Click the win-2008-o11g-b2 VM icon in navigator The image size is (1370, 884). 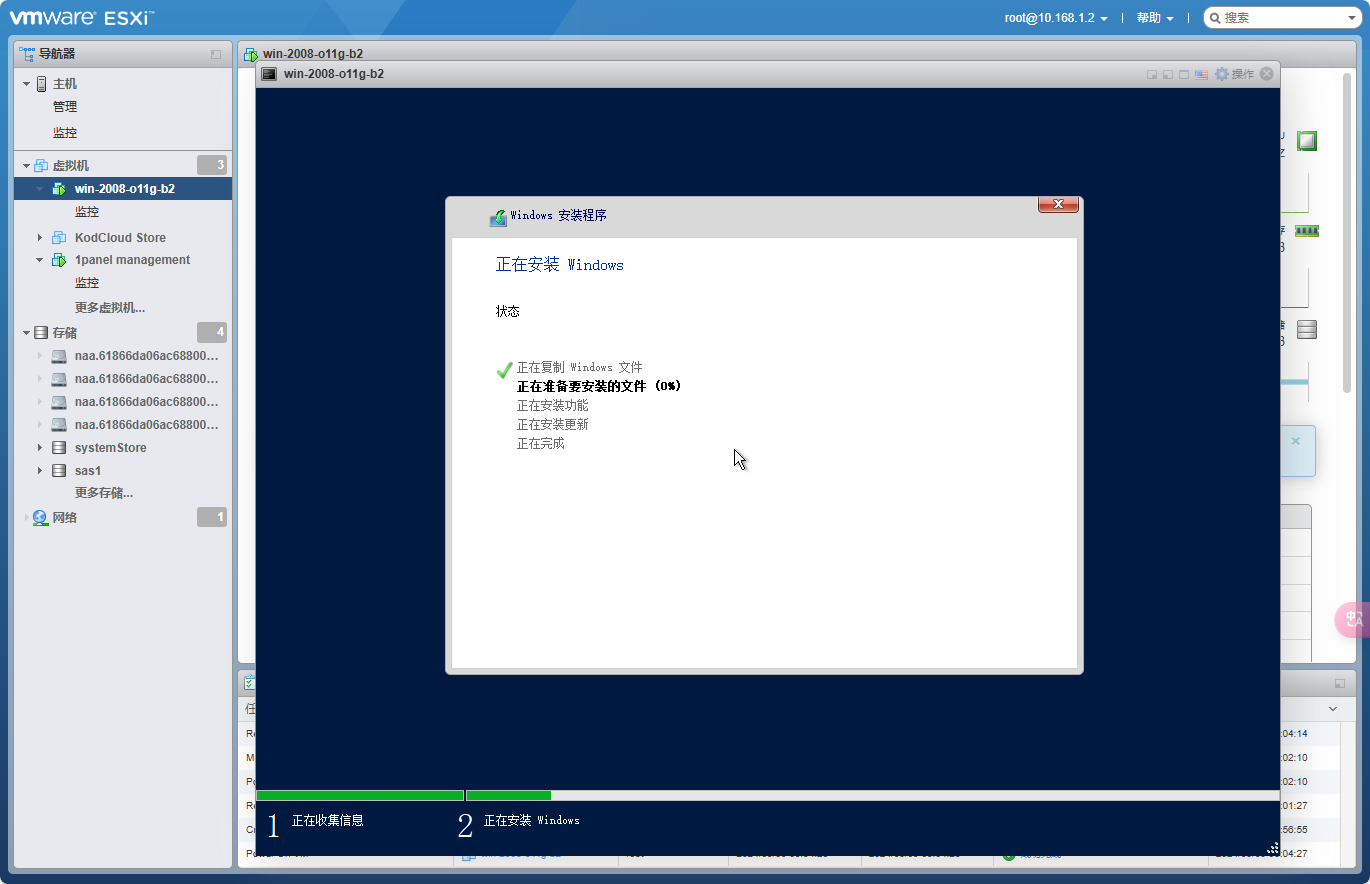pyautogui.click(x=59, y=189)
